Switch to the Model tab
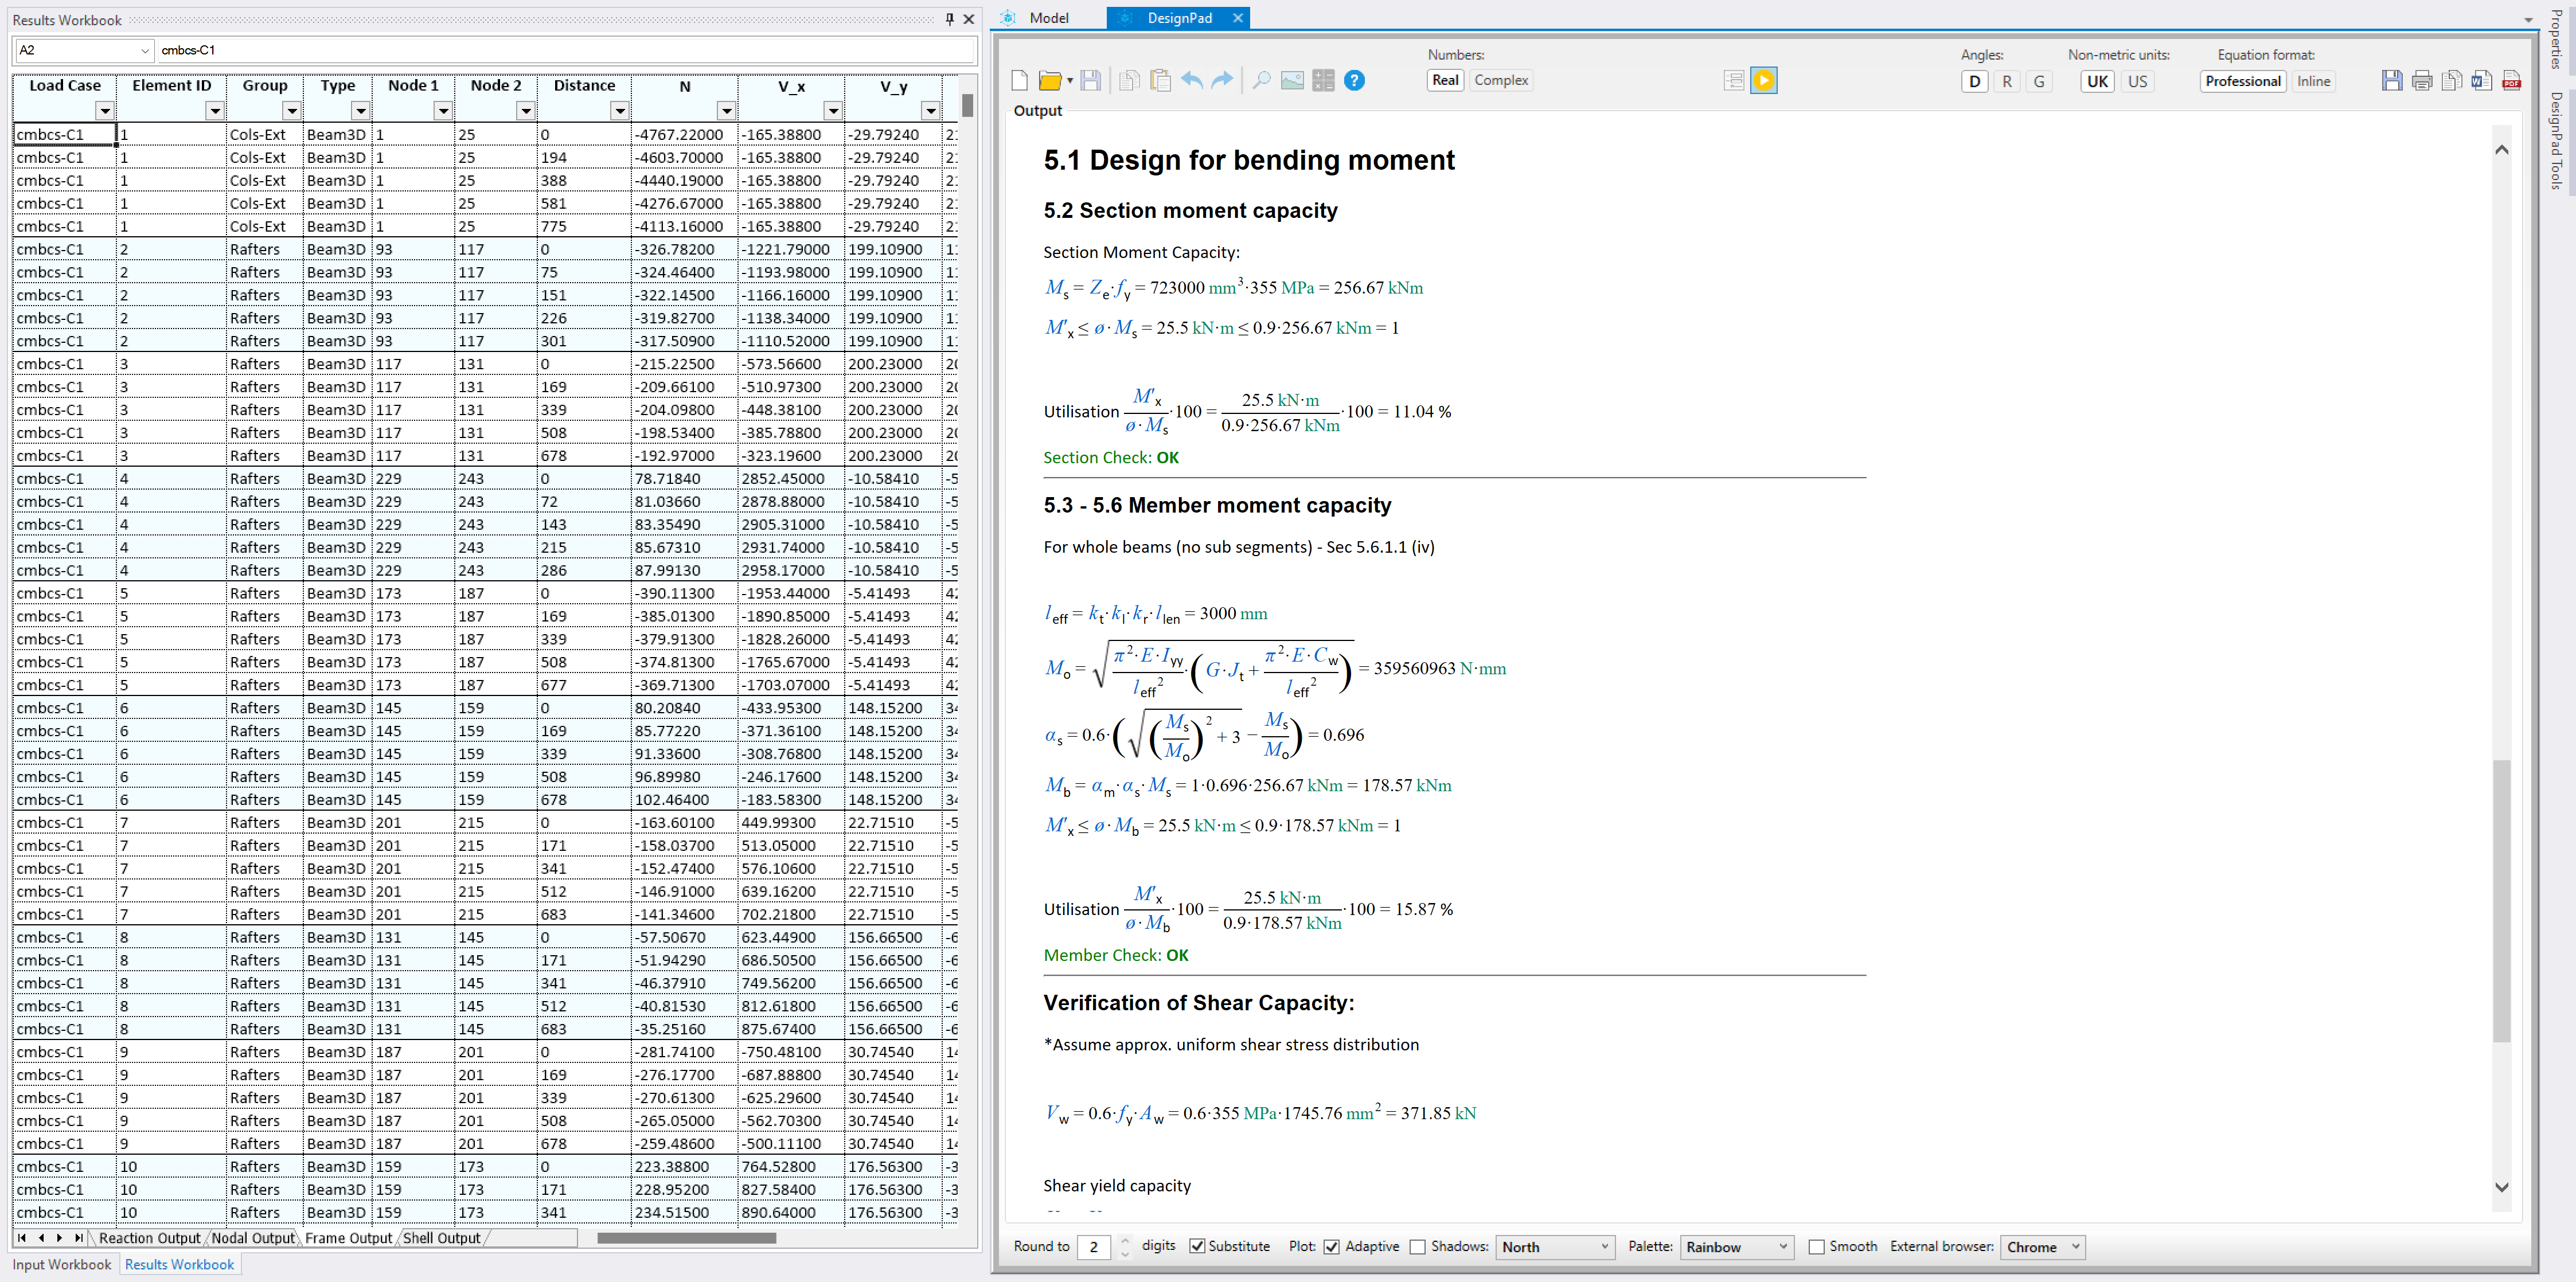 (x=1048, y=18)
